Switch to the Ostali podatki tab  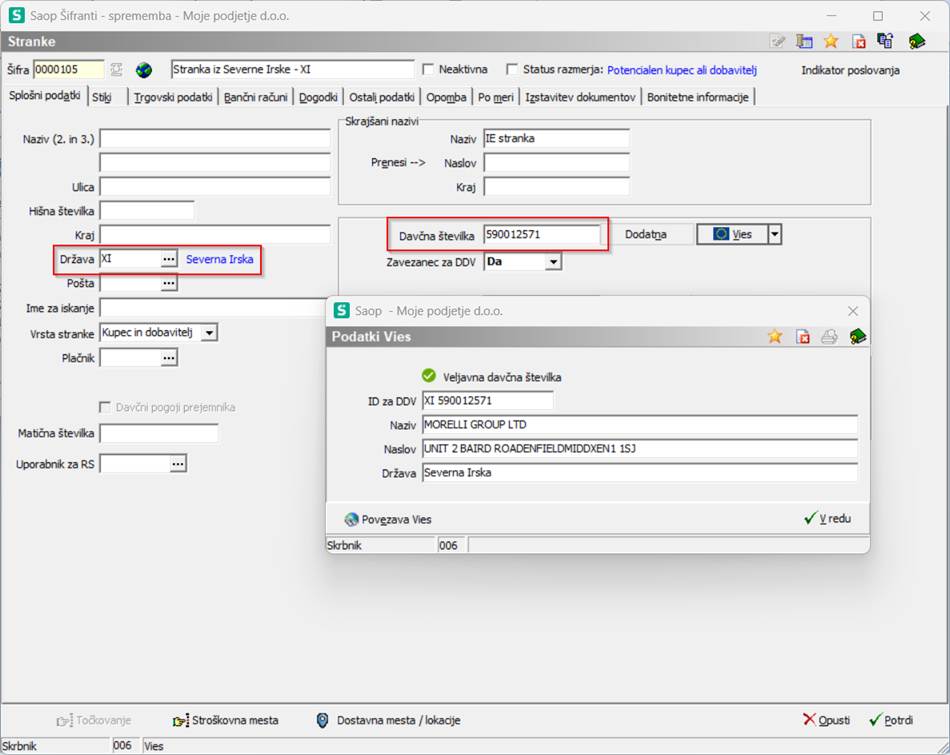[382, 97]
